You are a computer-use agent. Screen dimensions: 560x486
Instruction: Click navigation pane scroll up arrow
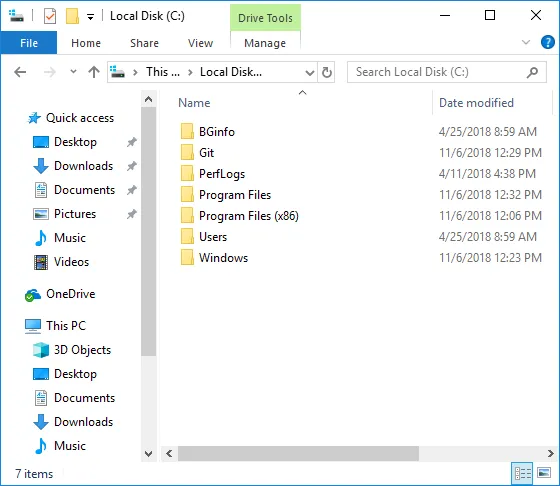tap(149, 100)
